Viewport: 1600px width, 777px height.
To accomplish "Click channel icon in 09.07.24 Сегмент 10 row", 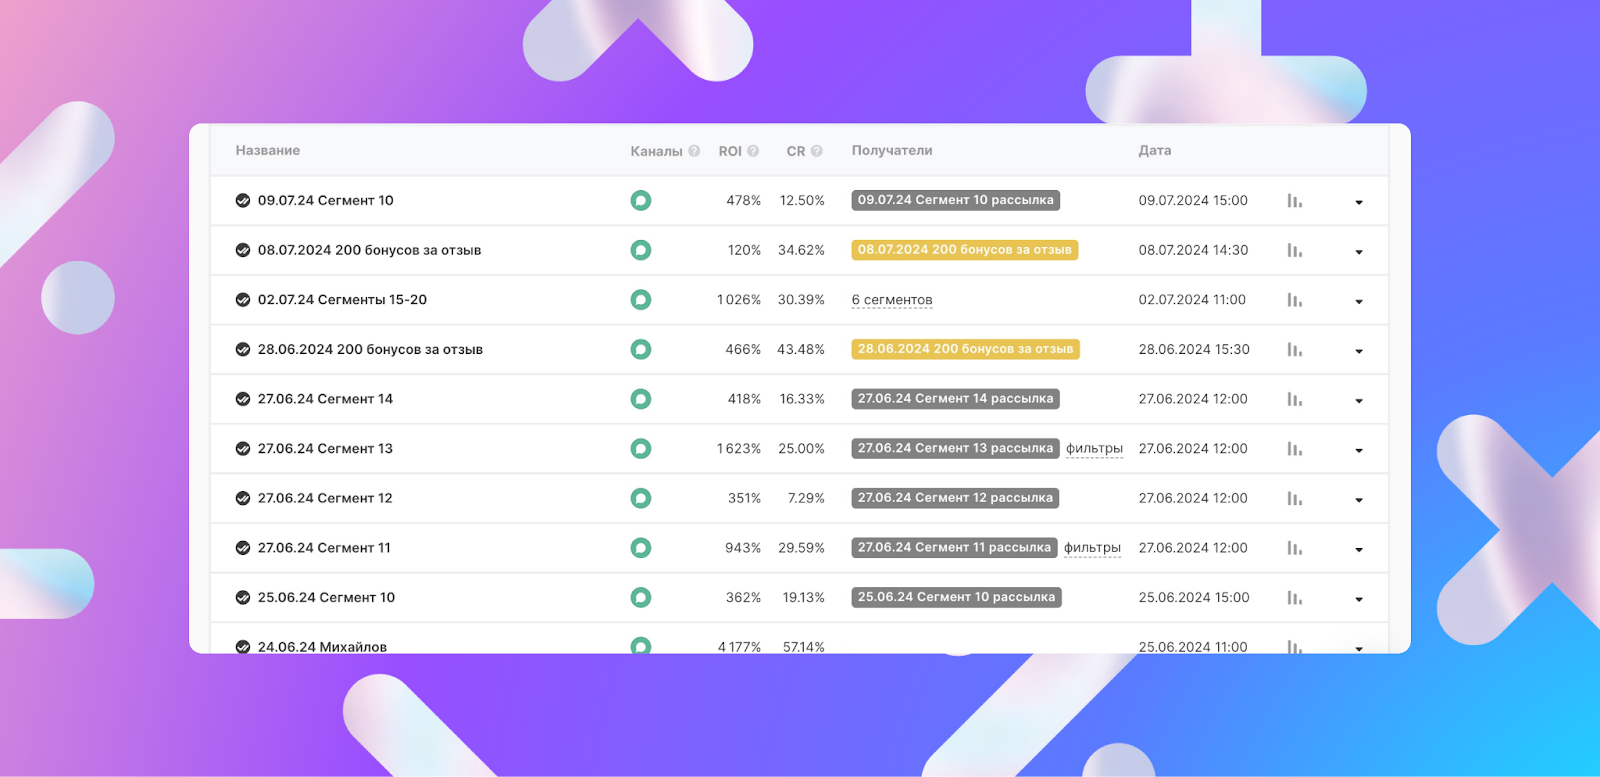I will tap(641, 200).
